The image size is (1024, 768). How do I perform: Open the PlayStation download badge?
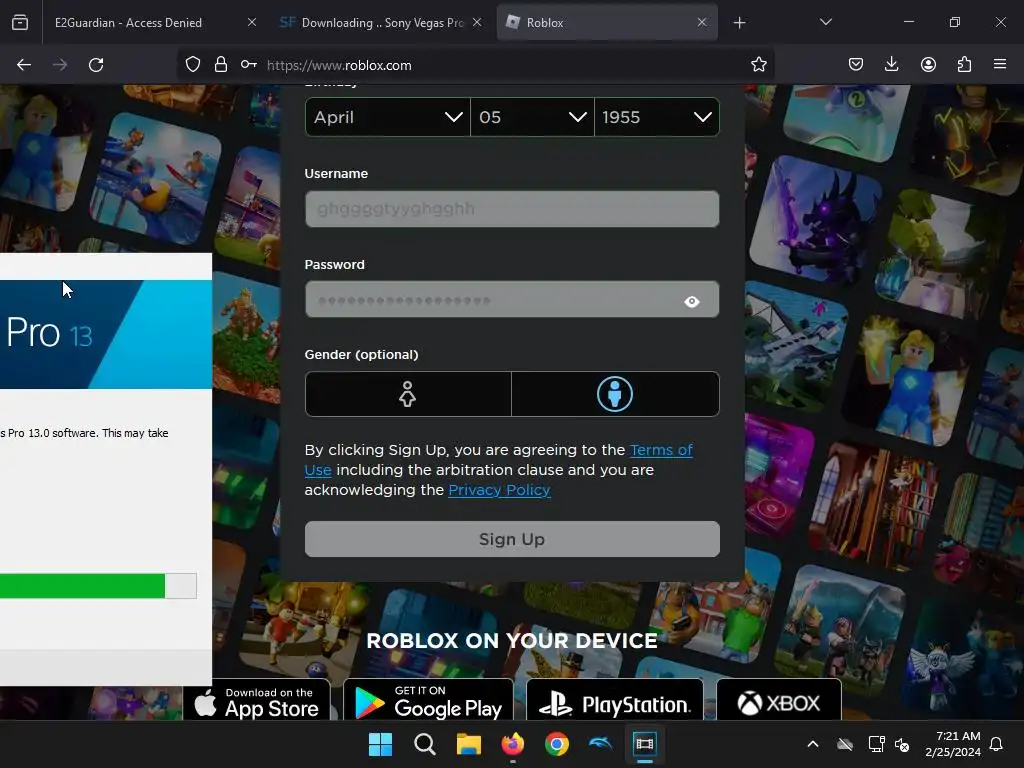coord(615,701)
